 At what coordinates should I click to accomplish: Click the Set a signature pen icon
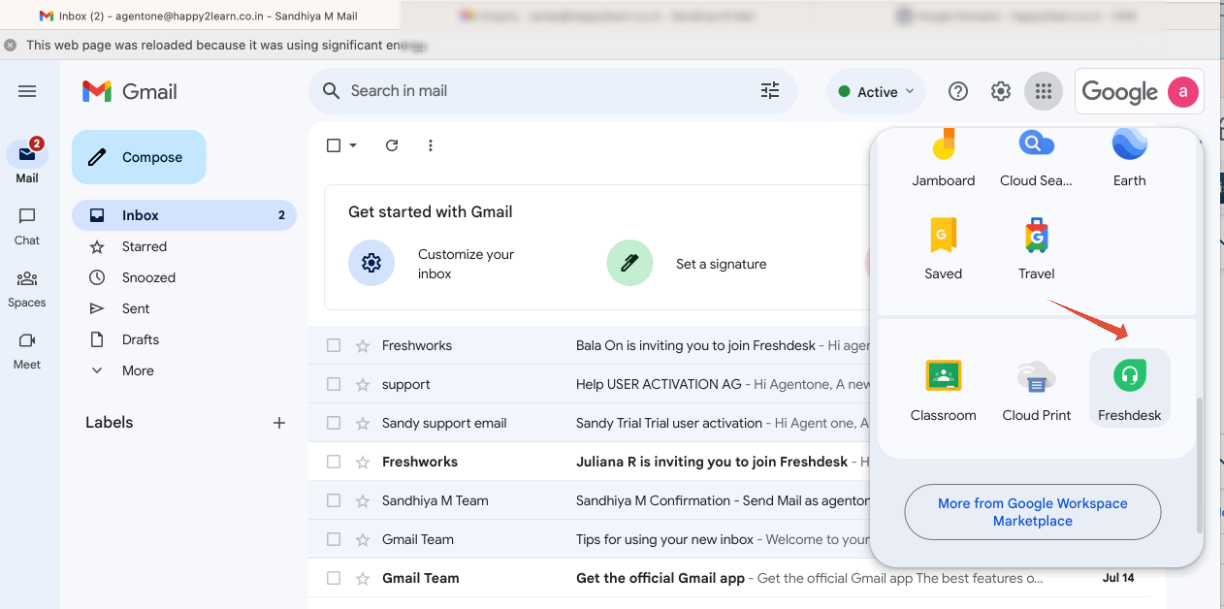tap(630, 264)
